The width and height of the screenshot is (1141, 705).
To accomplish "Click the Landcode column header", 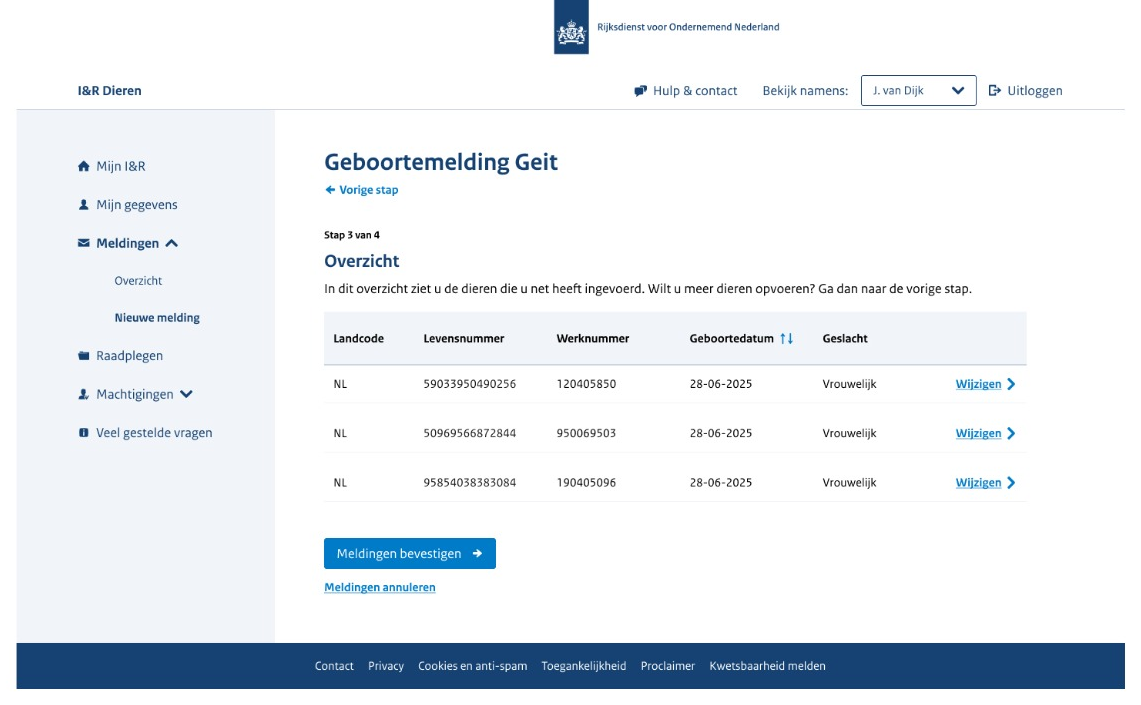I will (358, 338).
